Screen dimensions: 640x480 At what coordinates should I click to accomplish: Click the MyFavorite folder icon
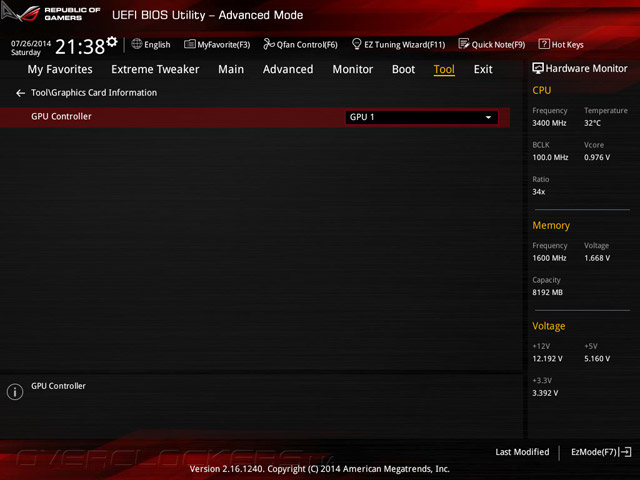[x=189, y=44]
